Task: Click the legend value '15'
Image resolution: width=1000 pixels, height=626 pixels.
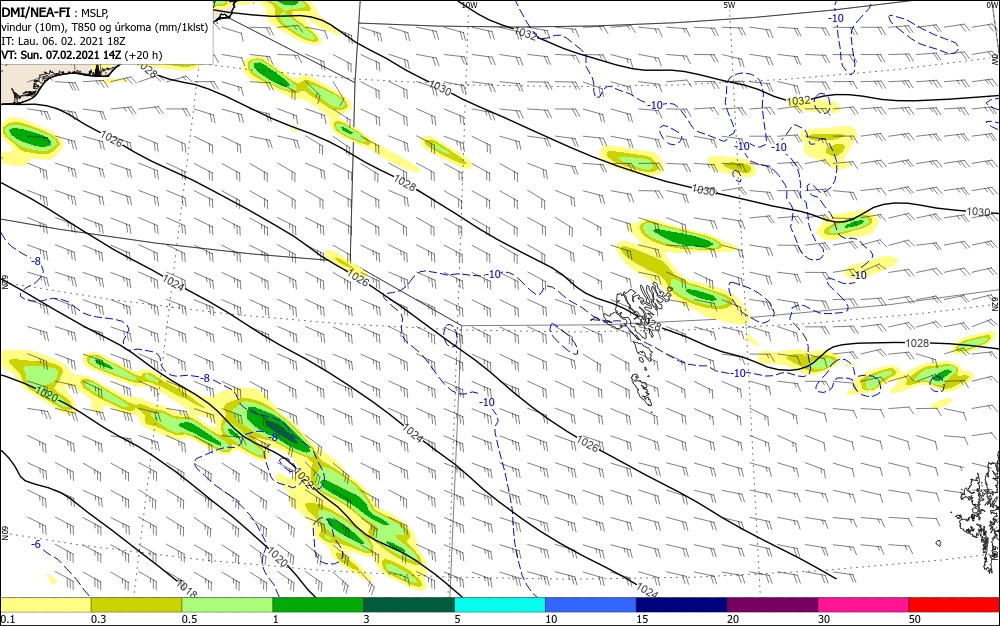Action: click(x=642, y=619)
